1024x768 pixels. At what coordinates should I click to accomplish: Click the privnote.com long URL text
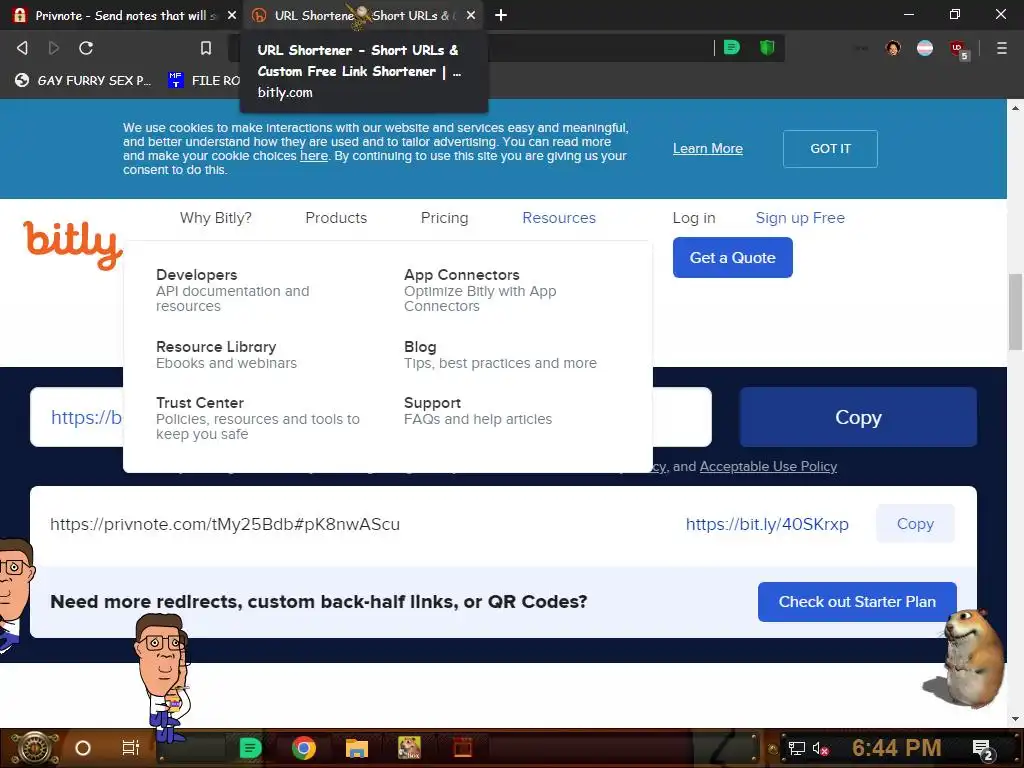tap(225, 524)
